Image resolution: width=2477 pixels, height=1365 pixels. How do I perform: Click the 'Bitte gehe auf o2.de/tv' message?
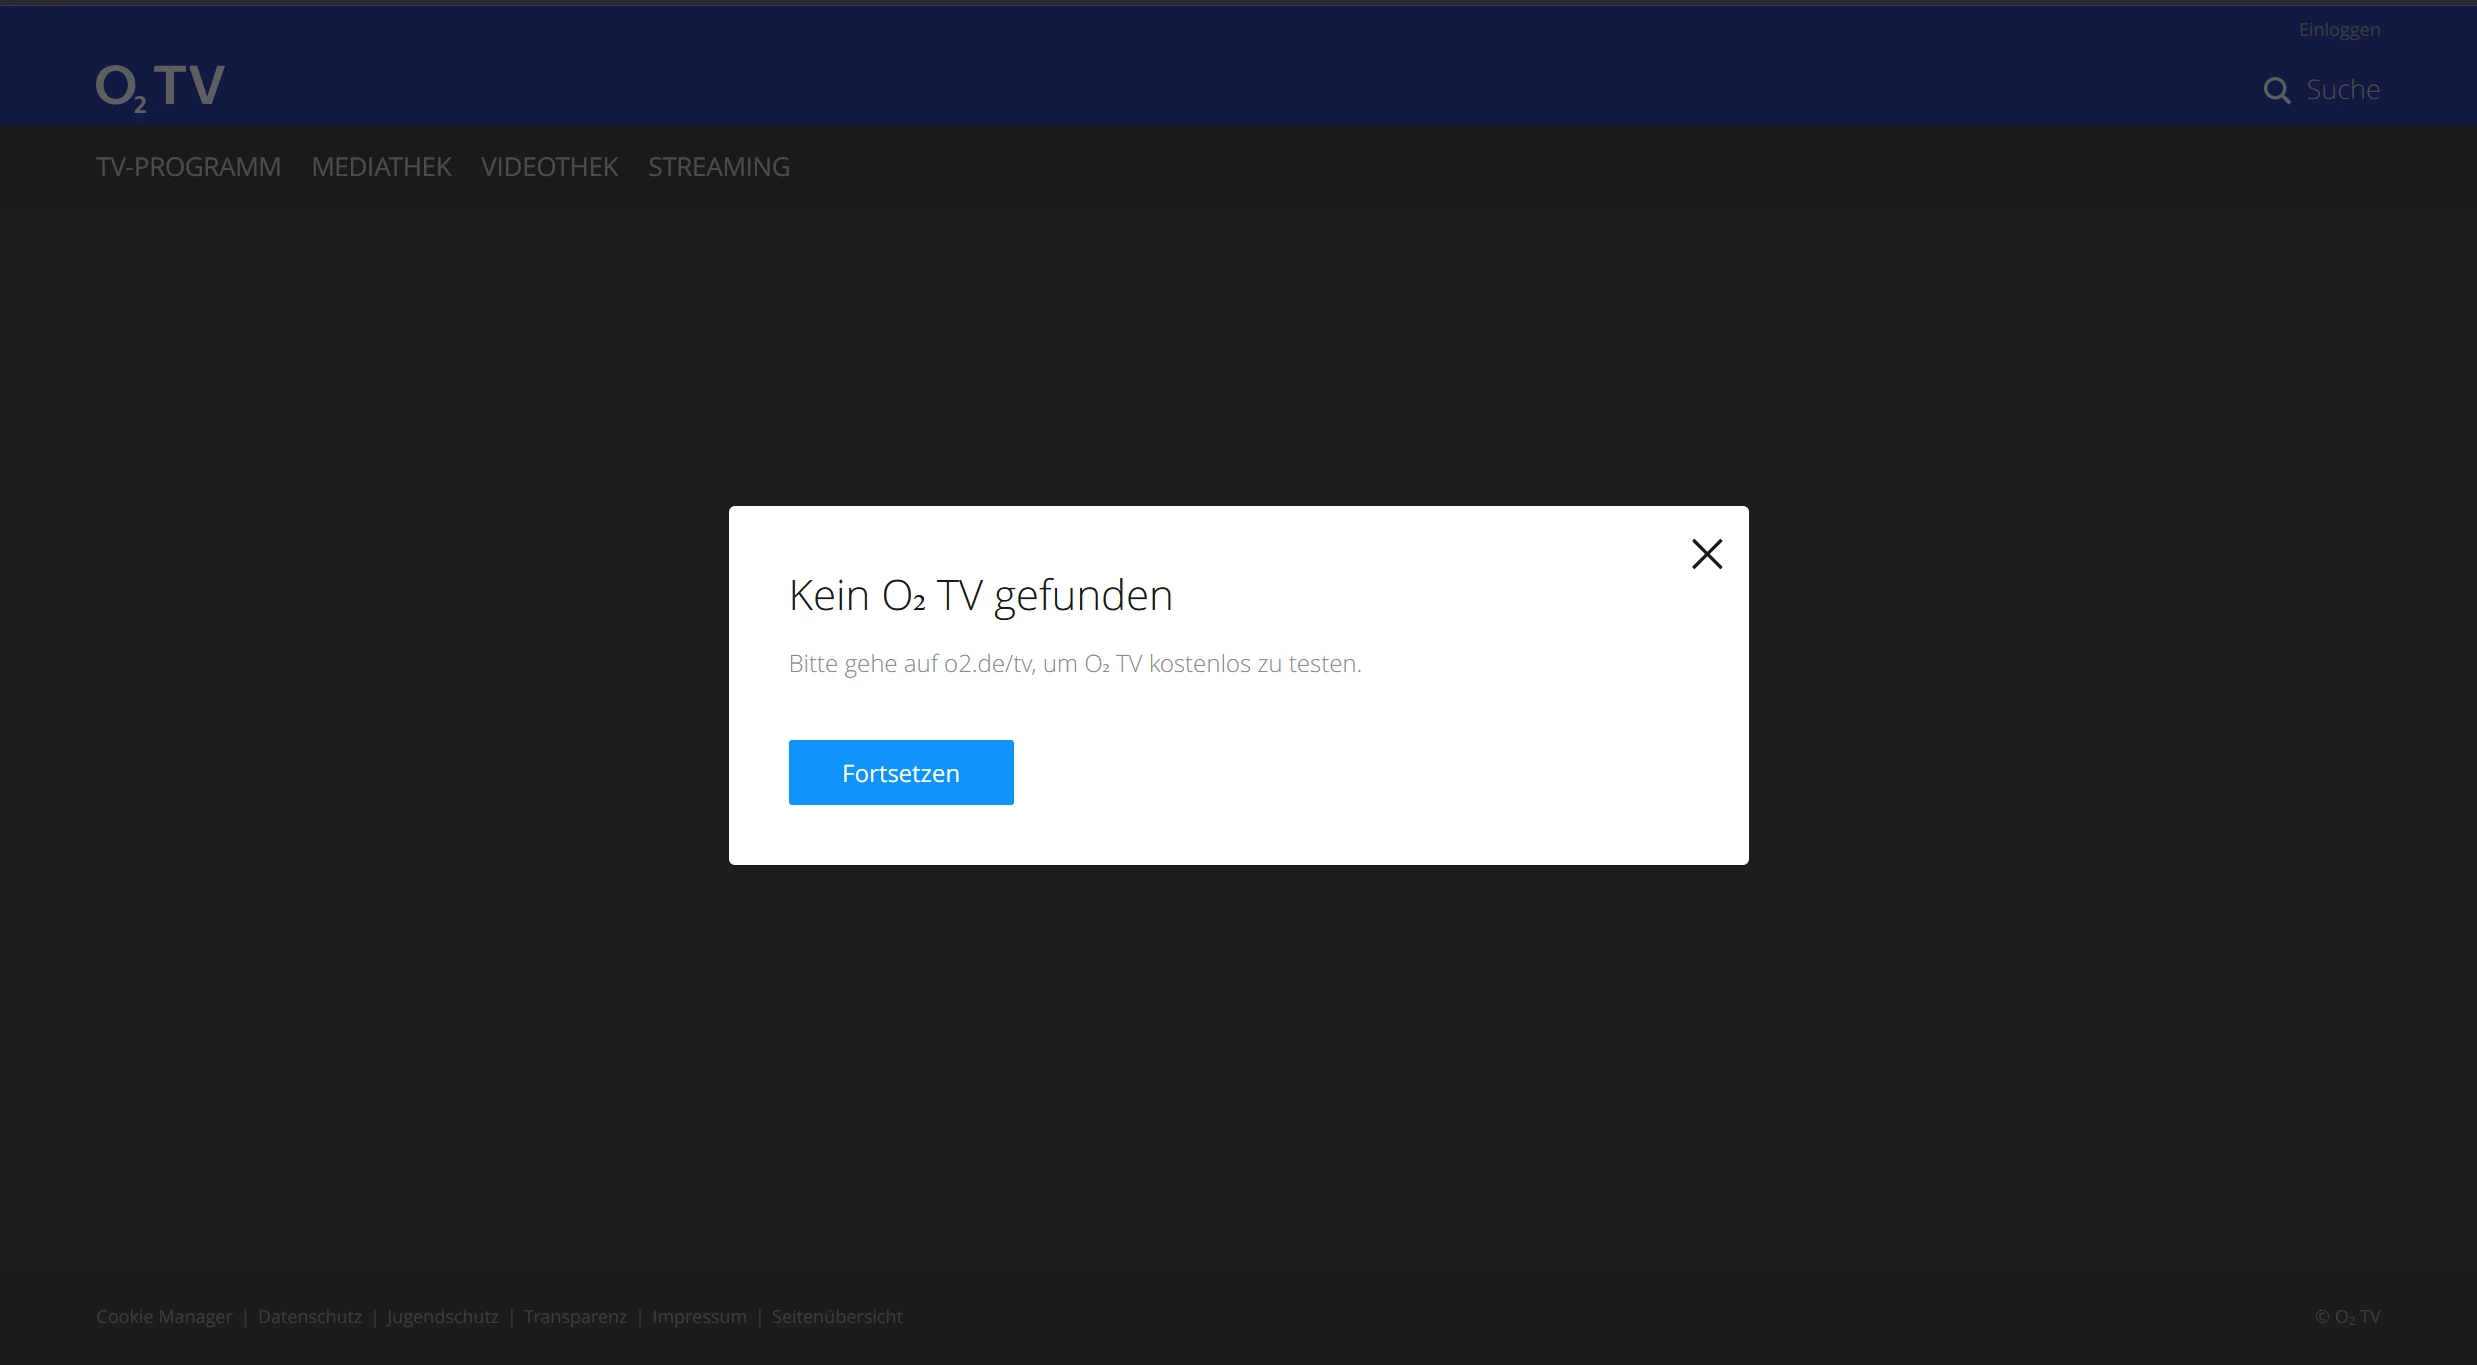point(1074,664)
